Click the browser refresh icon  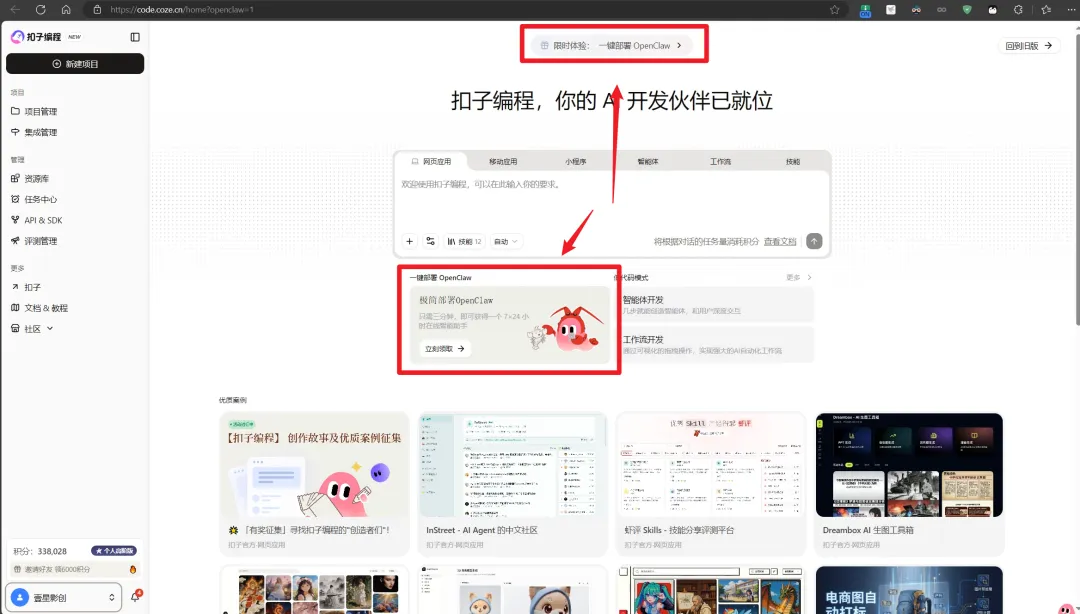(41, 10)
